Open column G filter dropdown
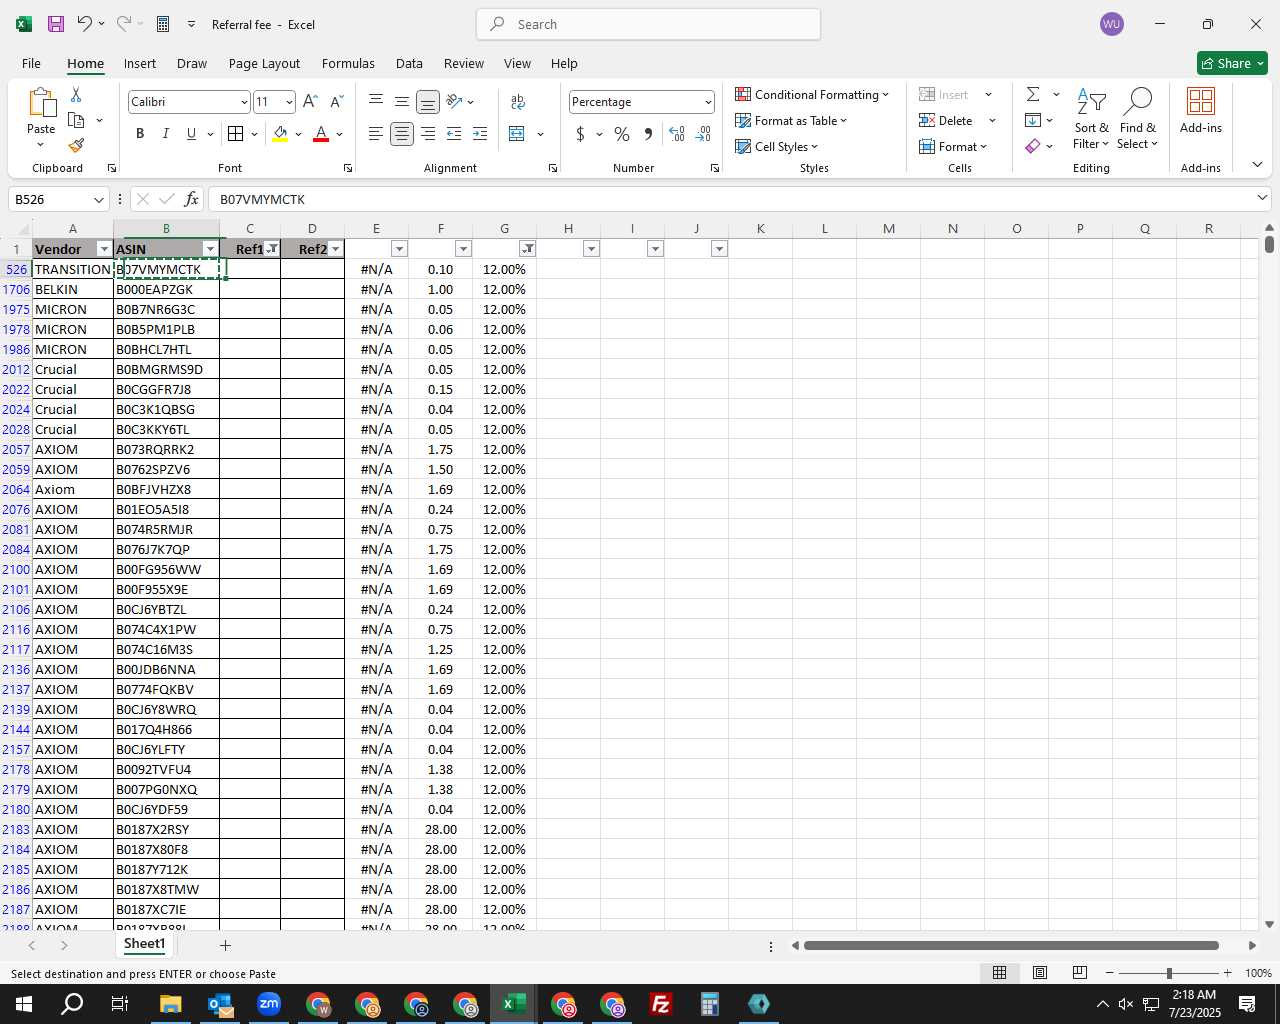1280x1024 pixels. pos(527,249)
